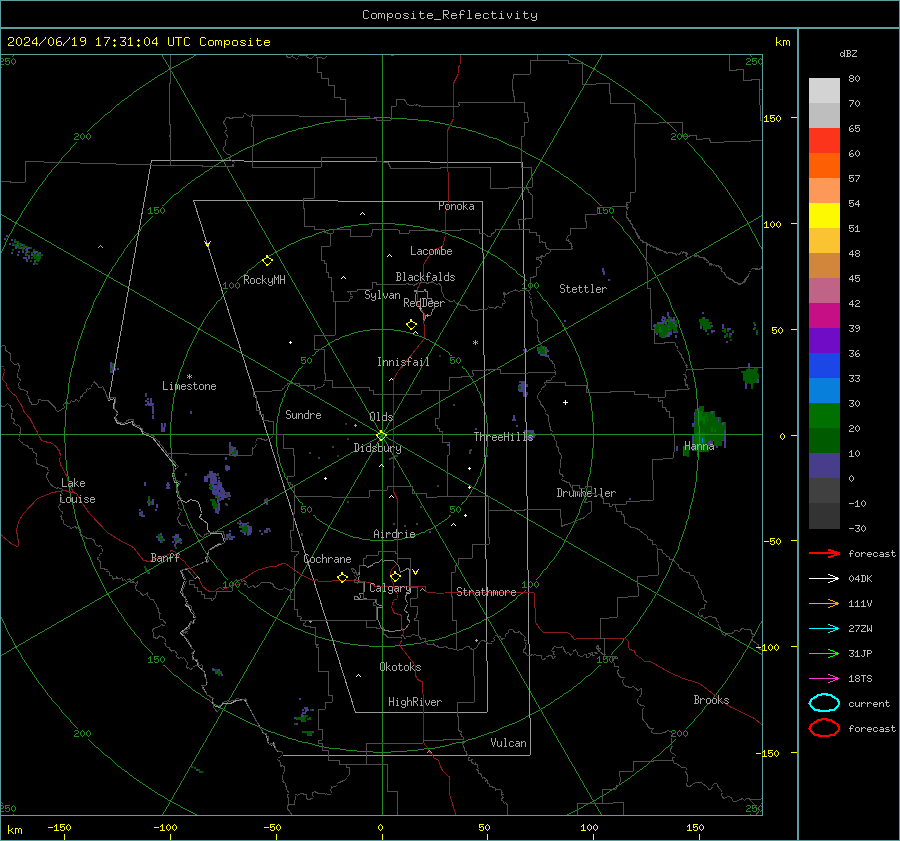Click the Brooks city label
This screenshot has width=900, height=841.
coord(711,700)
